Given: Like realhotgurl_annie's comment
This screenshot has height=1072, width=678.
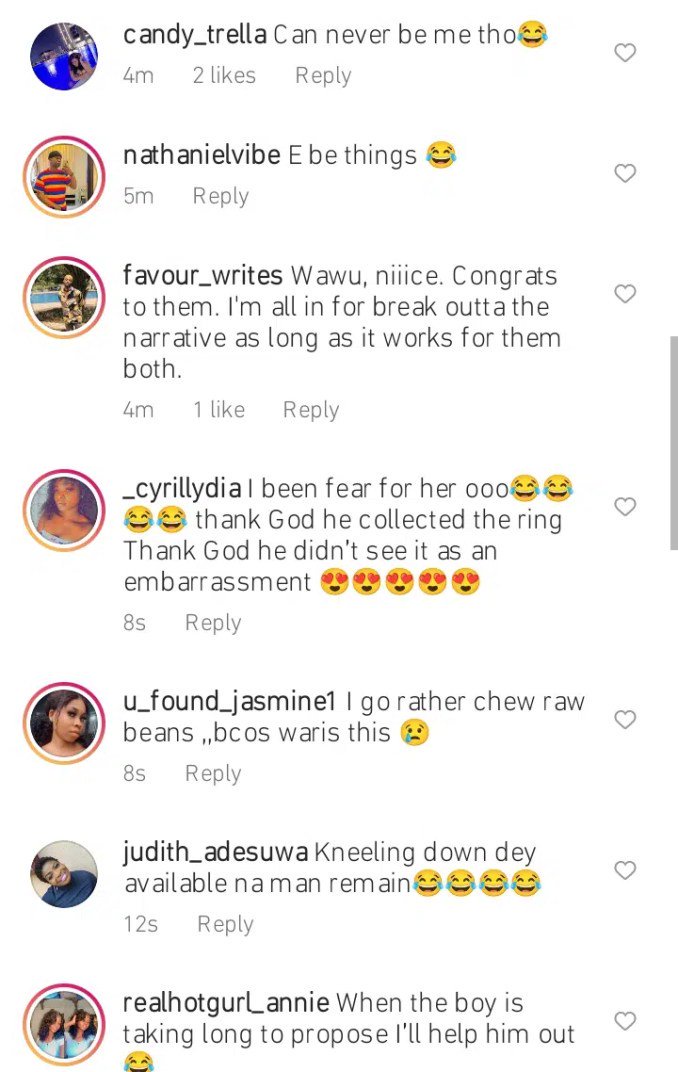Looking at the screenshot, I should pyautogui.click(x=625, y=1021).
